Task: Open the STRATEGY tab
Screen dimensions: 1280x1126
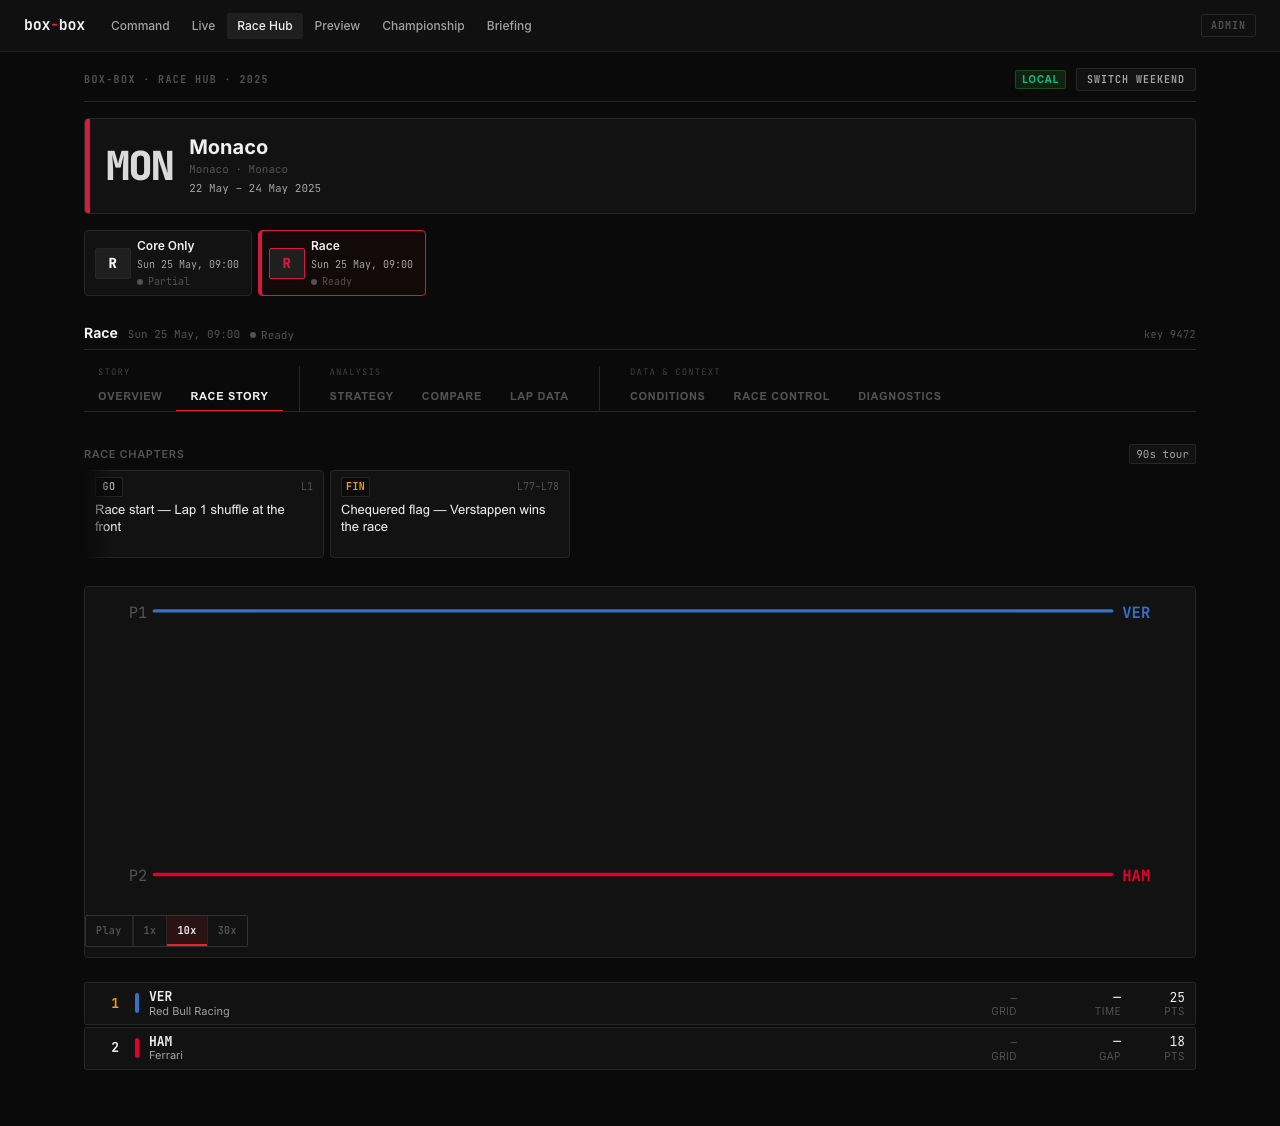Action: coord(361,396)
